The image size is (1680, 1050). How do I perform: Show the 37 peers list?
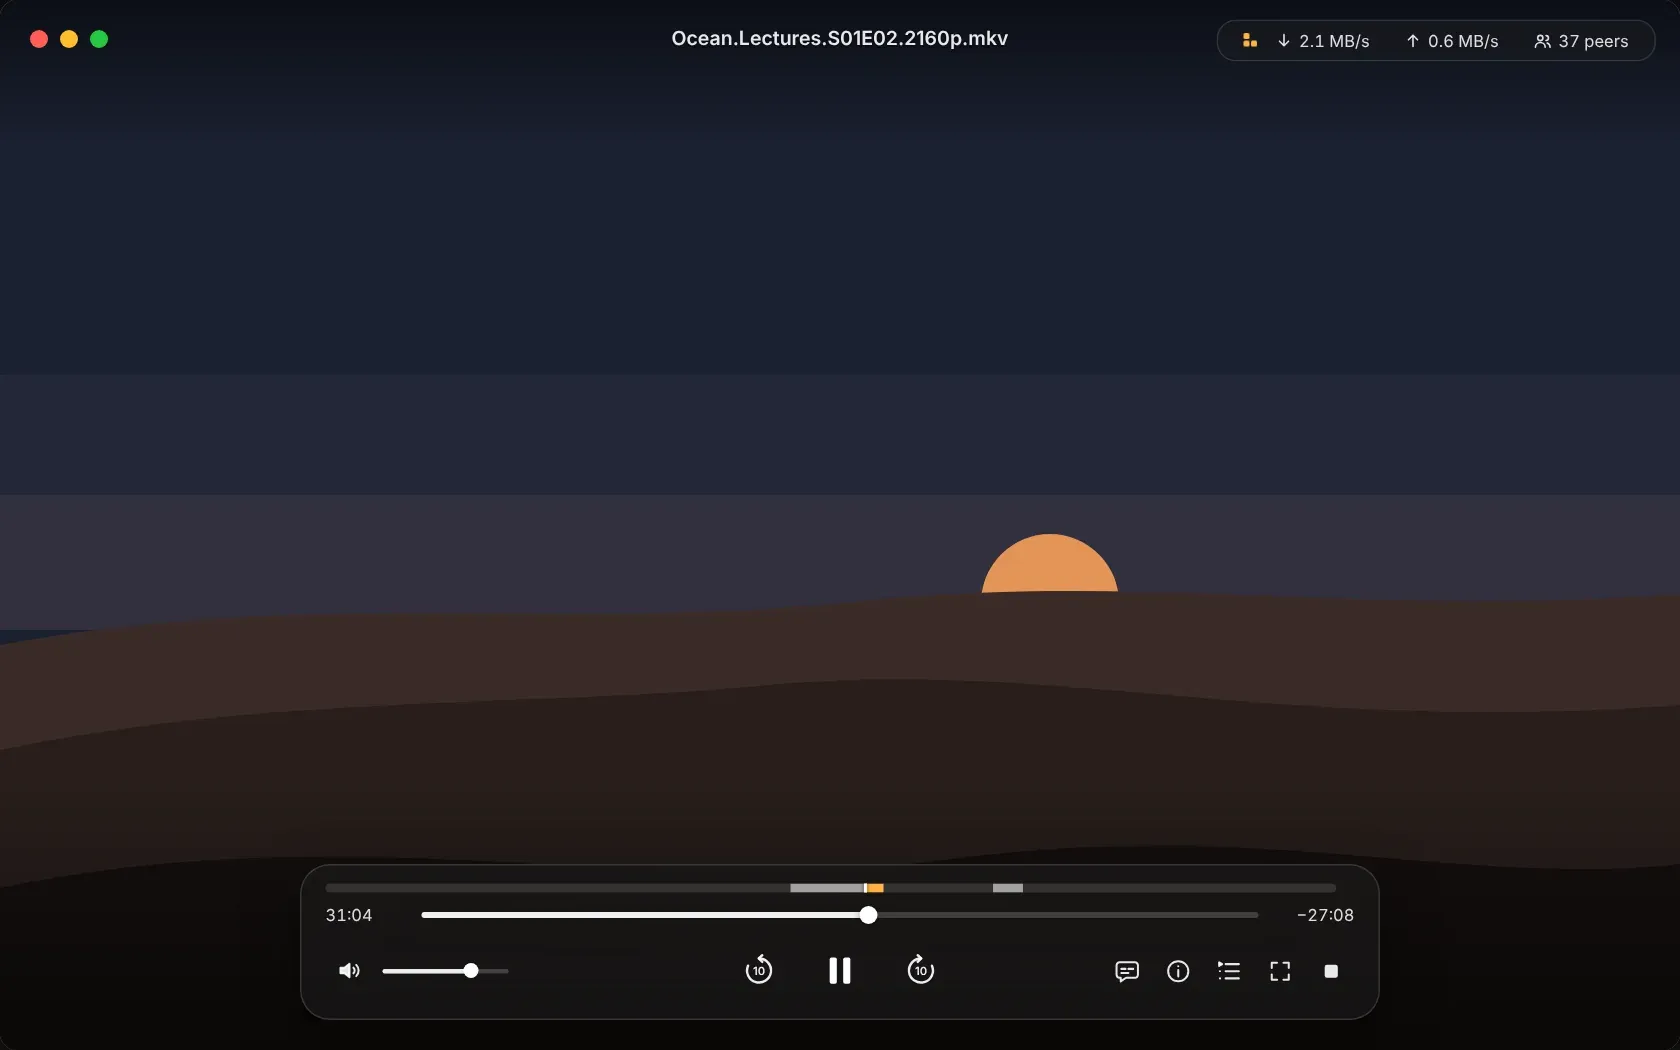1581,41
